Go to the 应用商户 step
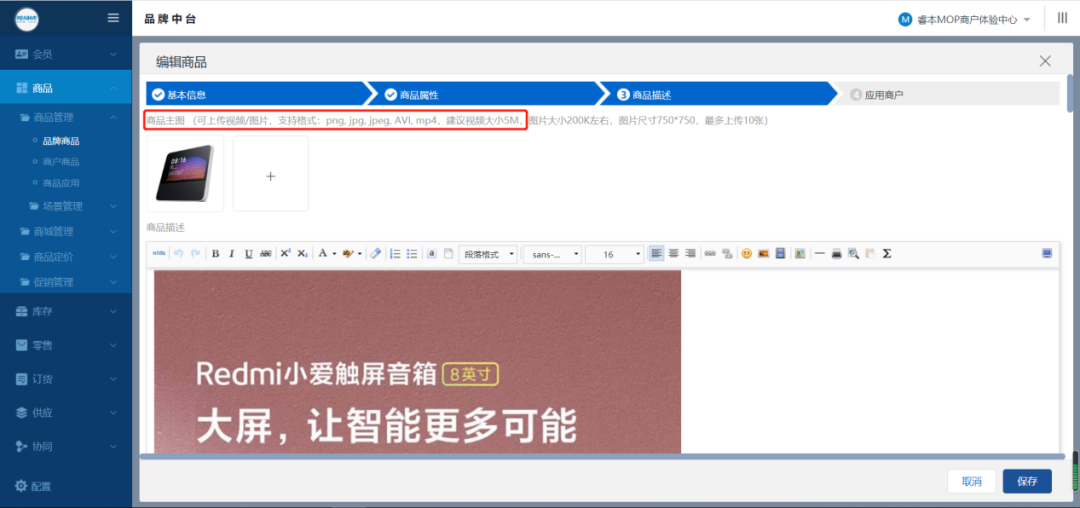Image resolution: width=1080 pixels, height=508 pixels. (x=947, y=94)
